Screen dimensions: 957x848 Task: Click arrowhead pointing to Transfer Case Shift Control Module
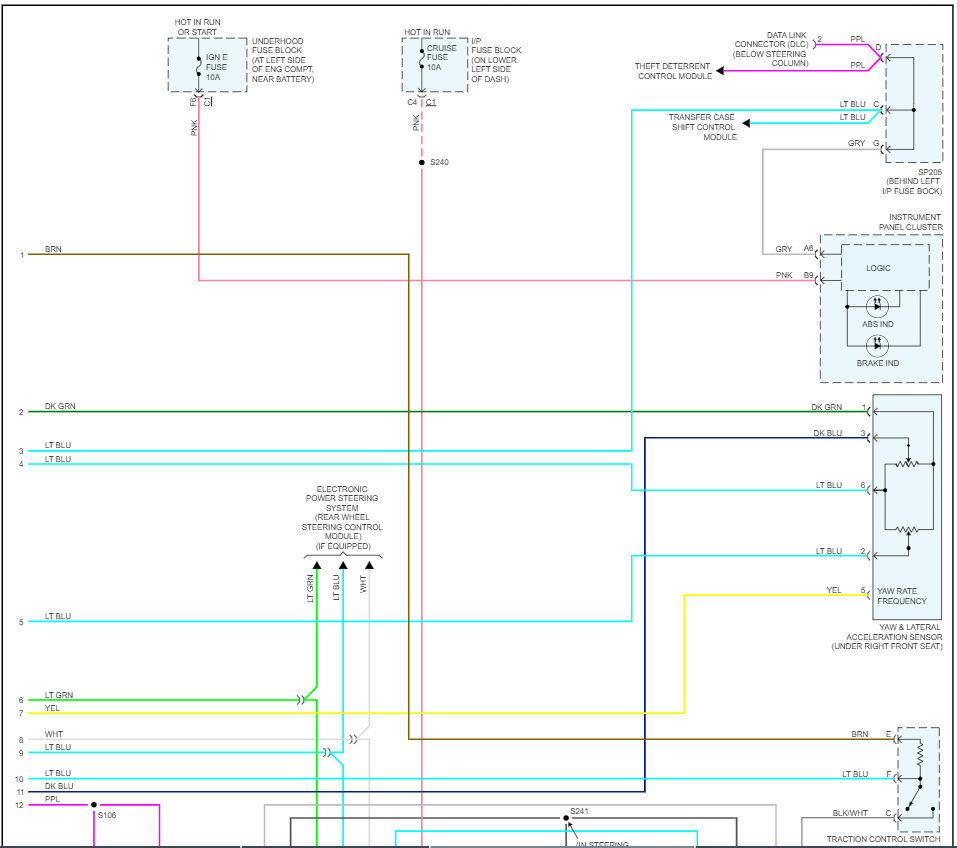pos(746,123)
